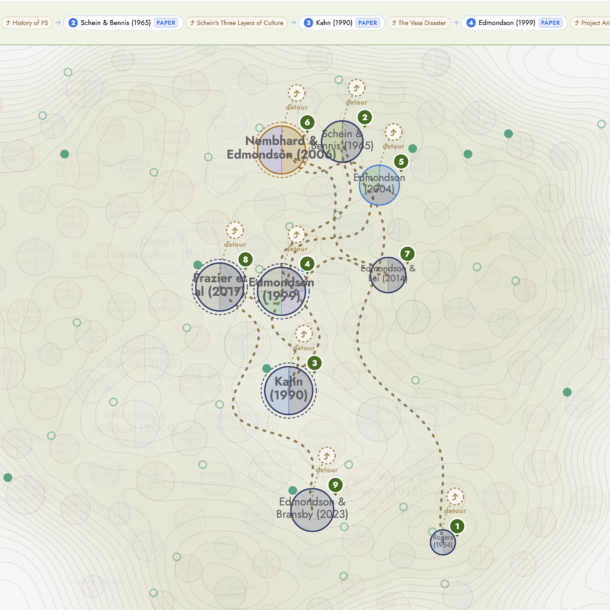Jump to Edmondson (1999) paper step in path bar
610x610 pixels.
(x=514, y=23)
